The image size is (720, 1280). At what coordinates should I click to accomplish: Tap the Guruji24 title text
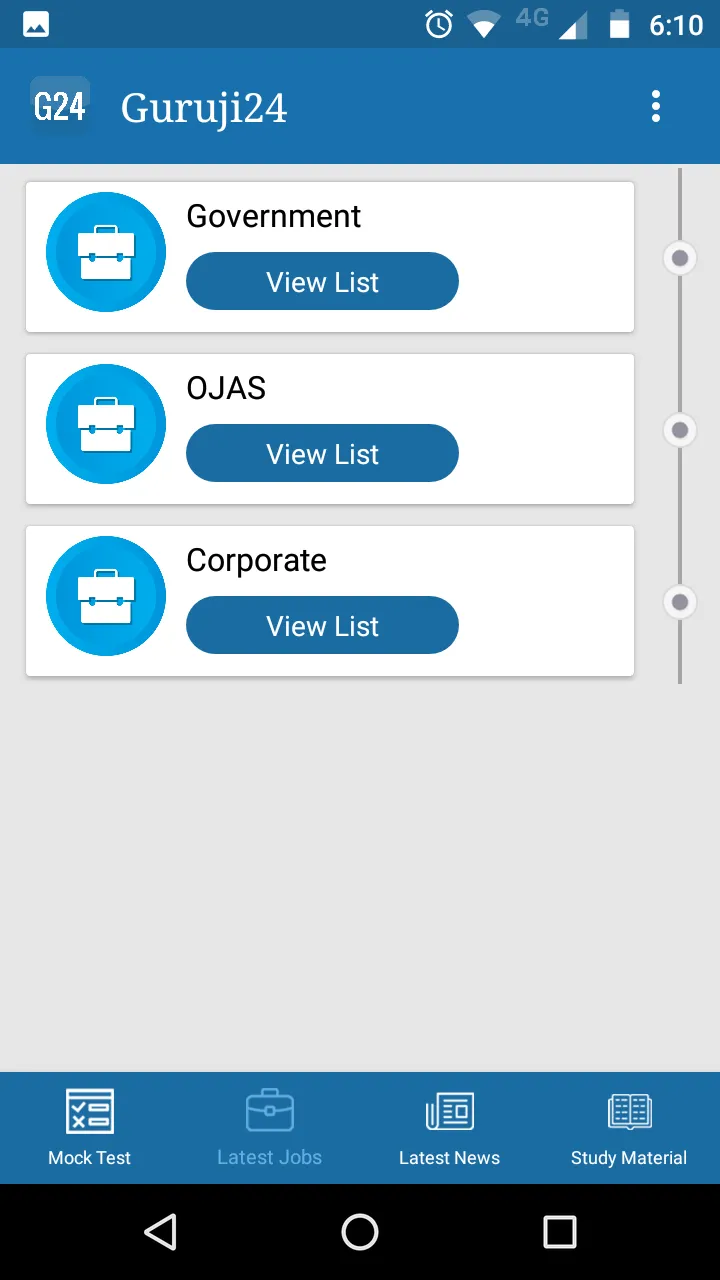(204, 108)
